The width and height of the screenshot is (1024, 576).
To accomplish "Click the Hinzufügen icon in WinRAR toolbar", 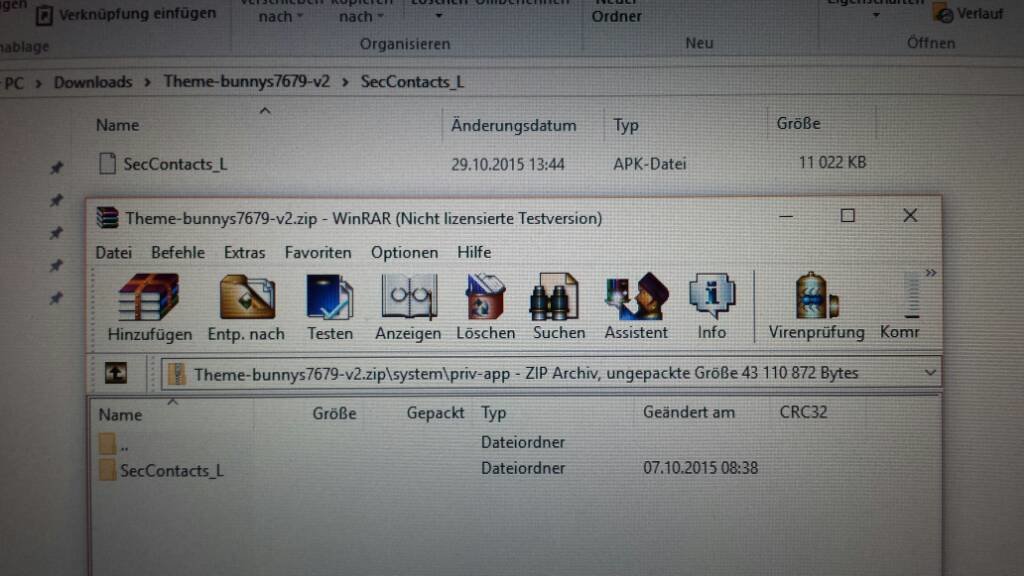I will pos(150,307).
